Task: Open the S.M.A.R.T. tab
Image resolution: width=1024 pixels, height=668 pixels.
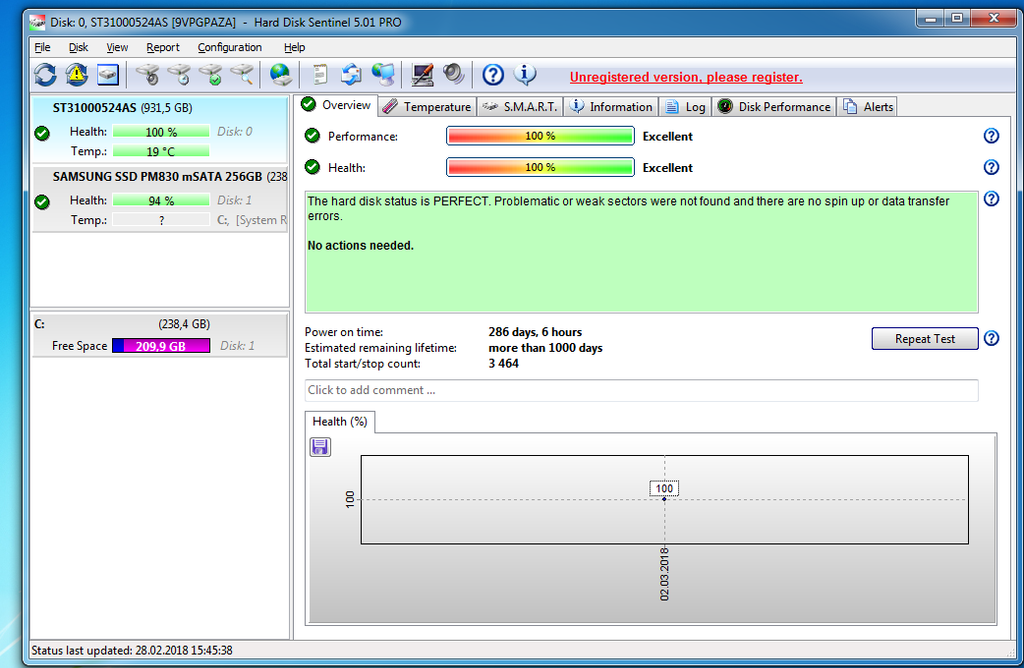Action: click(520, 106)
